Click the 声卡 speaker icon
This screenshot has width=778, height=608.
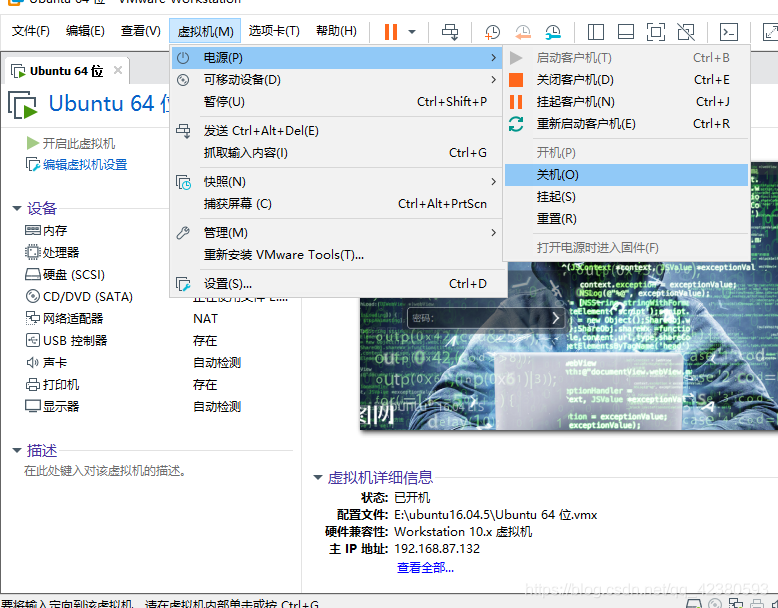pos(32,362)
